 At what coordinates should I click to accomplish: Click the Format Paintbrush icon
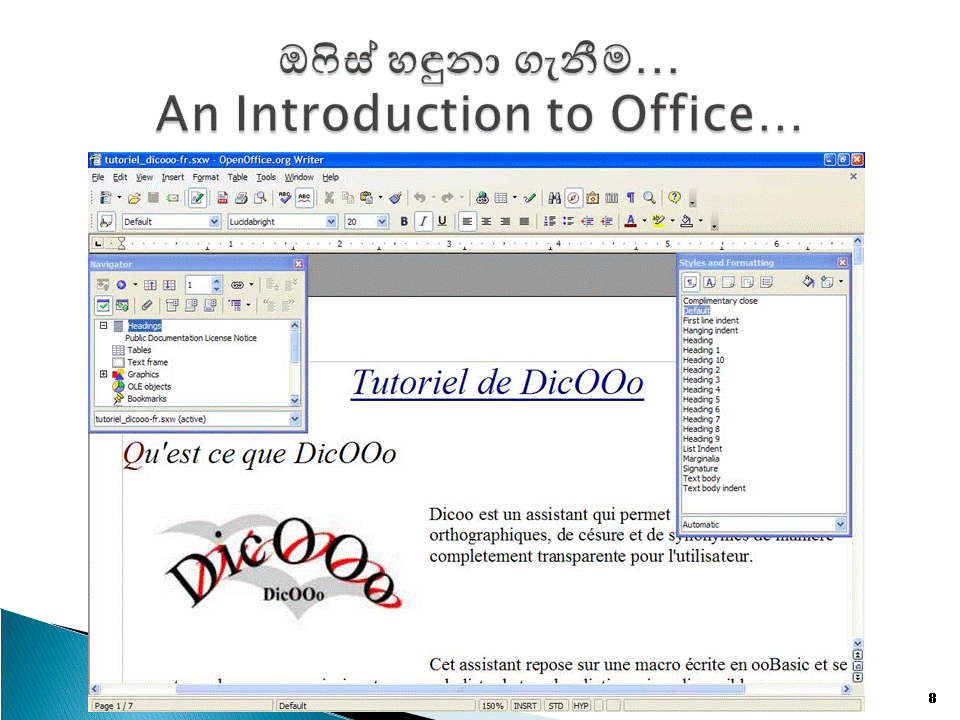coord(396,198)
